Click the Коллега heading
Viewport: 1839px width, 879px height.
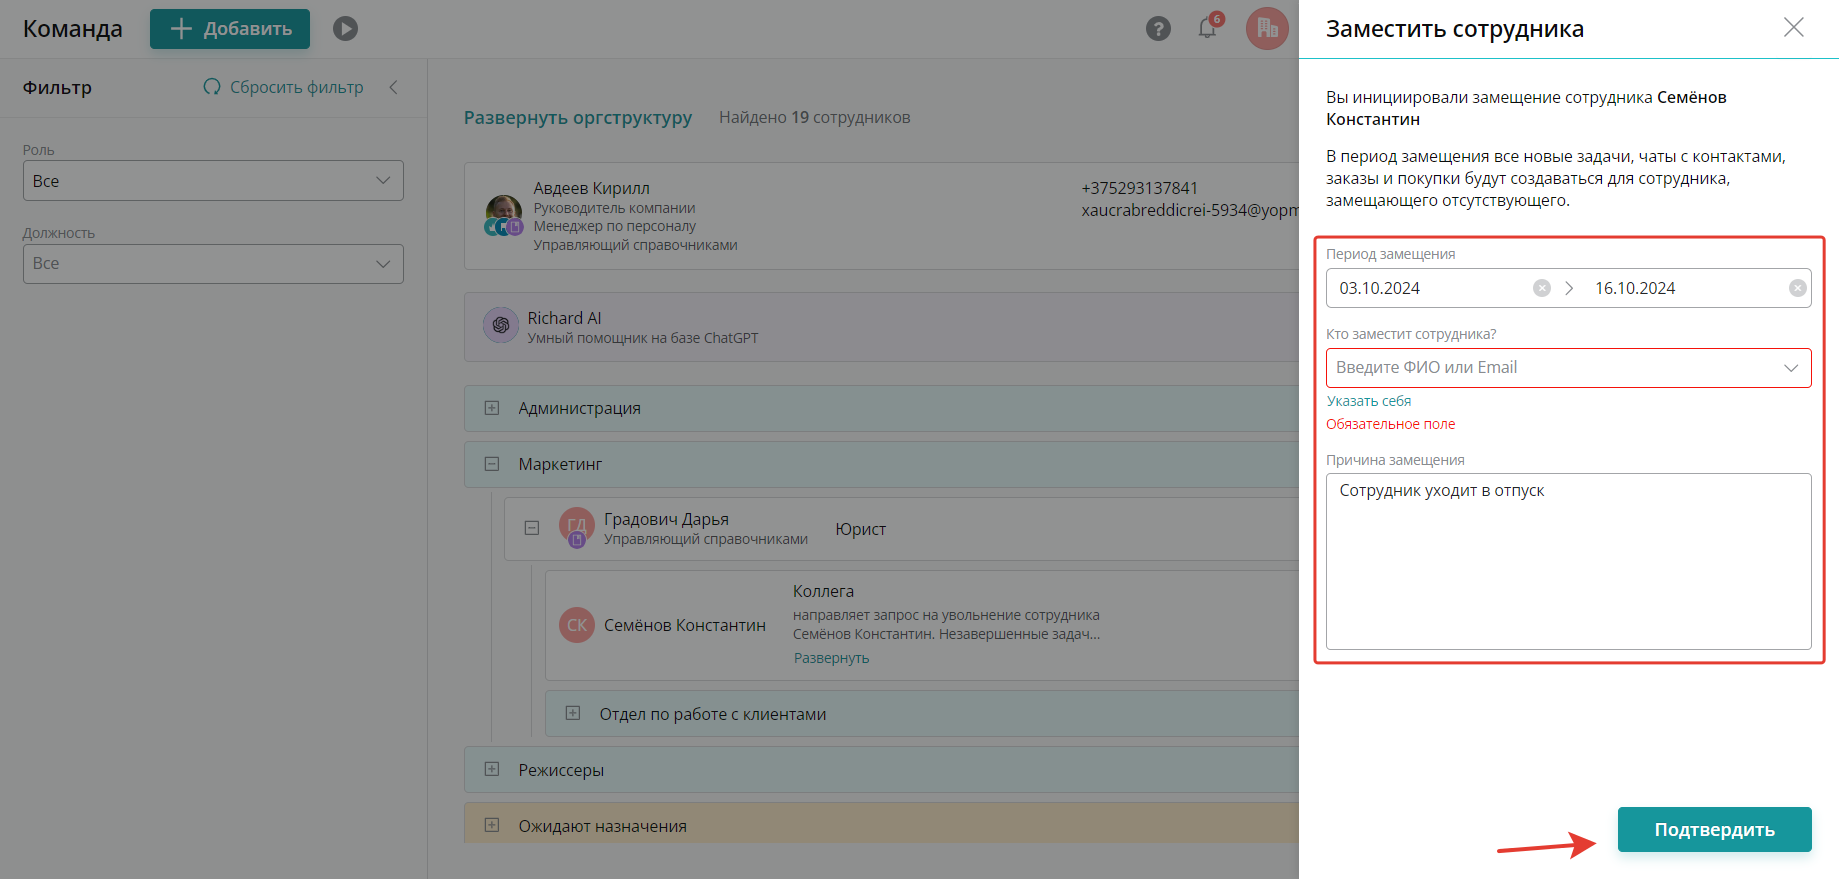[x=823, y=591]
